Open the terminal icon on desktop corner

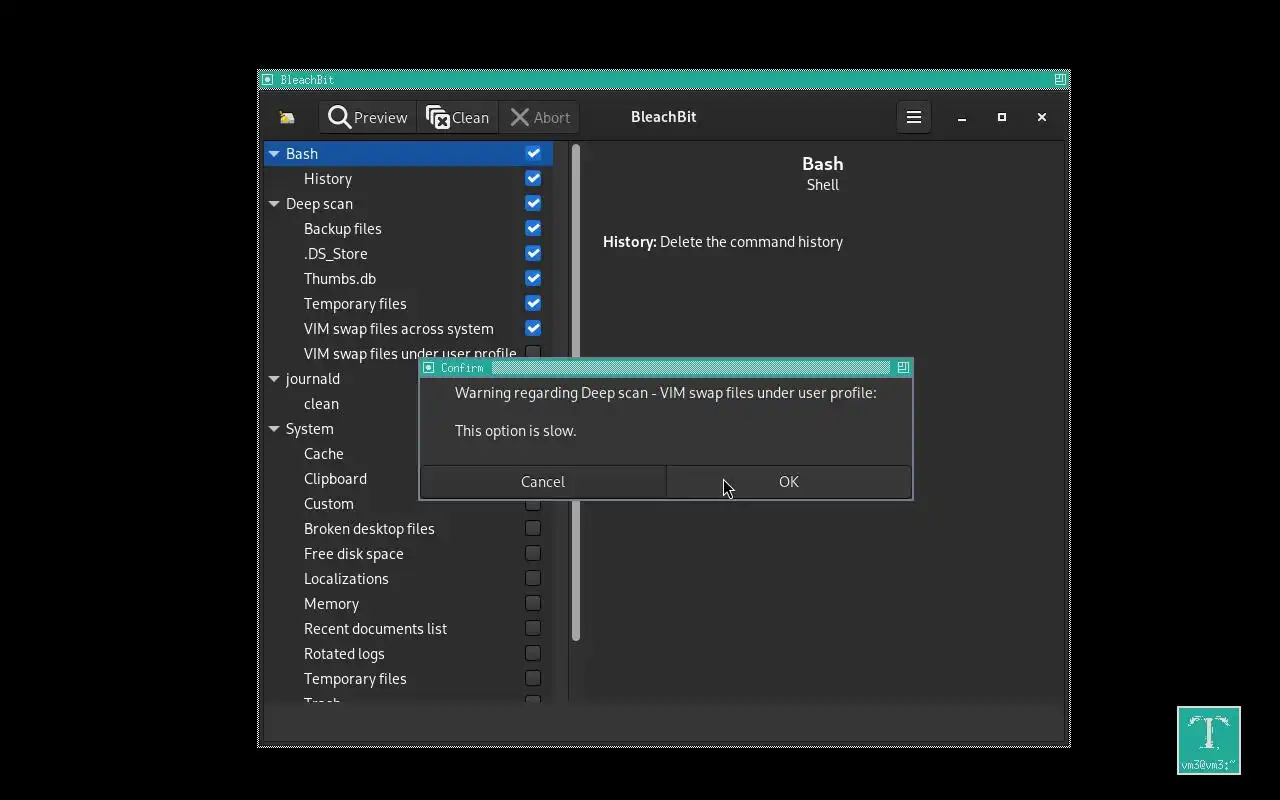pyautogui.click(x=1209, y=740)
